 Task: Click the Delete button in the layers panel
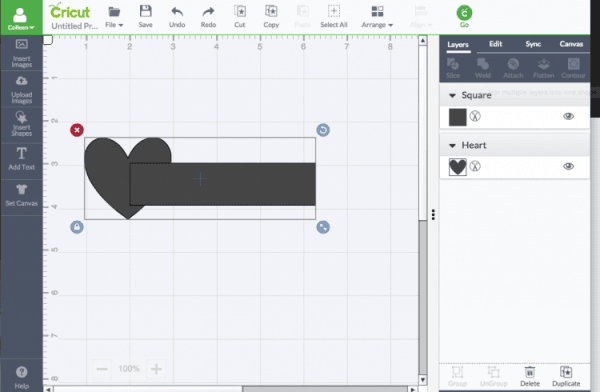click(x=530, y=376)
